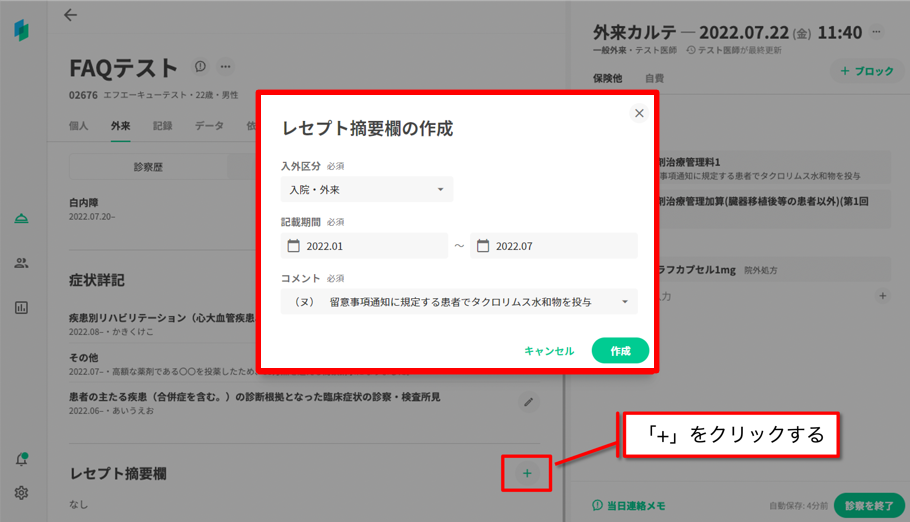Click the テスト医師が最終更新 history text
The width and height of the screenshot is (910, 522).
[x=734, y=51]
